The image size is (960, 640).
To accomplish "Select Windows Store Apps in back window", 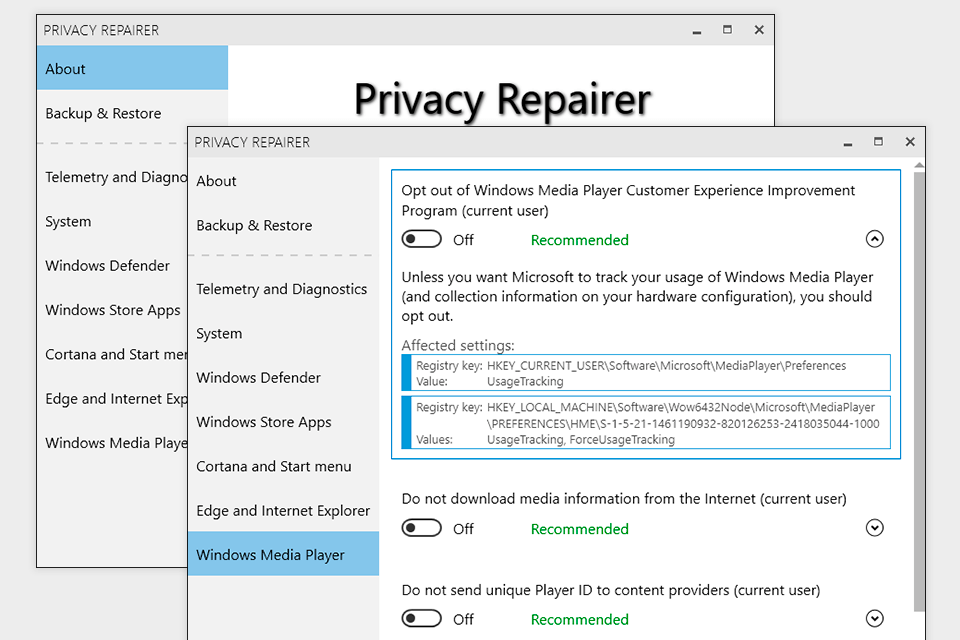I will 113,310.
